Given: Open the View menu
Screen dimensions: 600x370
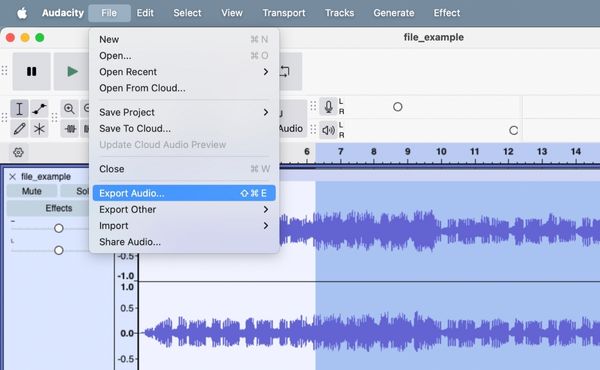Looking at the screenshot, I should pos(232,13).
